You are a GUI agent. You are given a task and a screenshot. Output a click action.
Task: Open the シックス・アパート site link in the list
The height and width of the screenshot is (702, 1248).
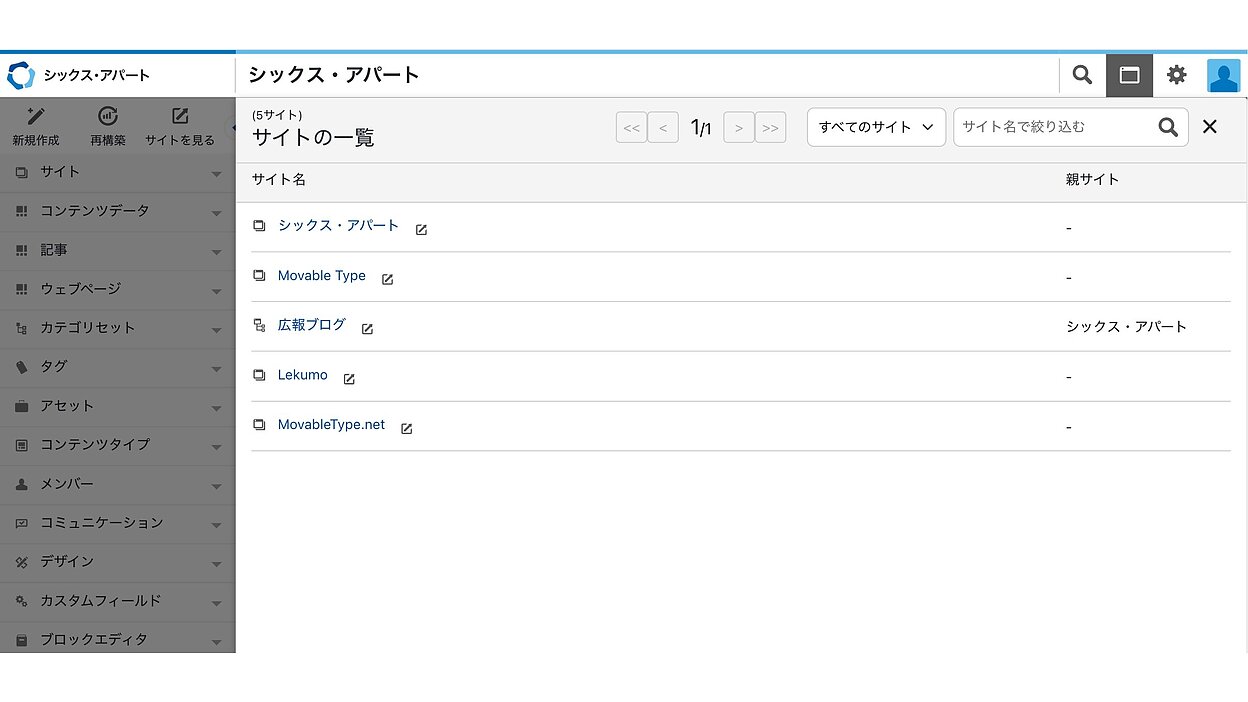[338, 226]
